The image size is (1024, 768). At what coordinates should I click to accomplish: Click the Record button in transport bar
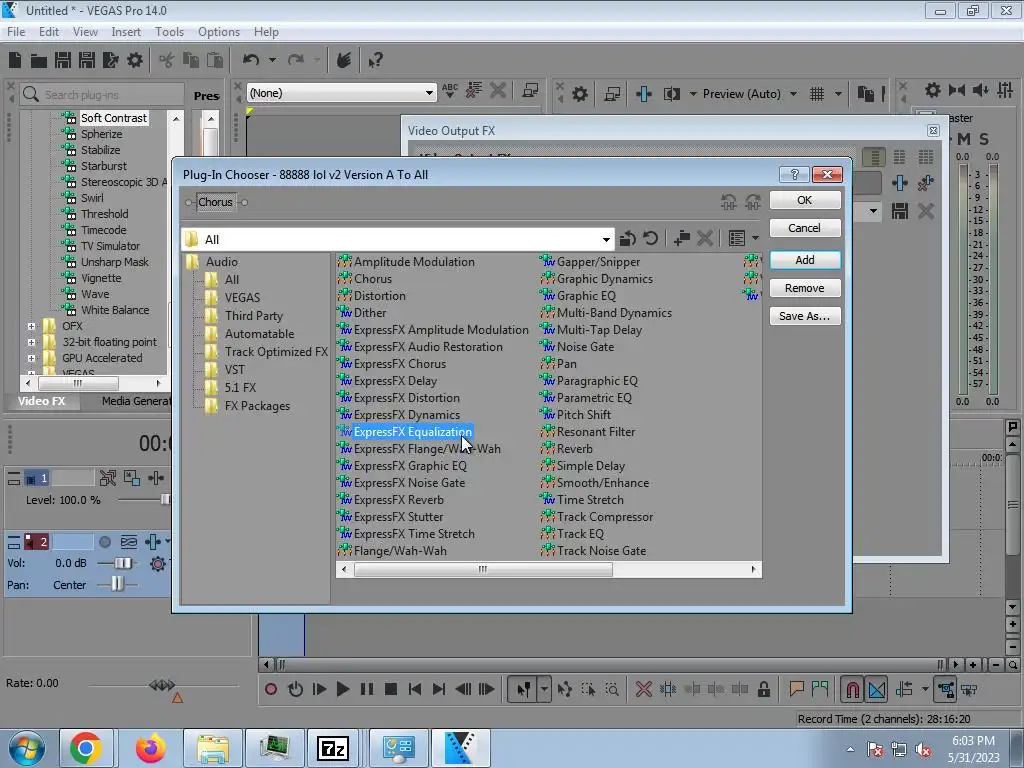[270, 689]
